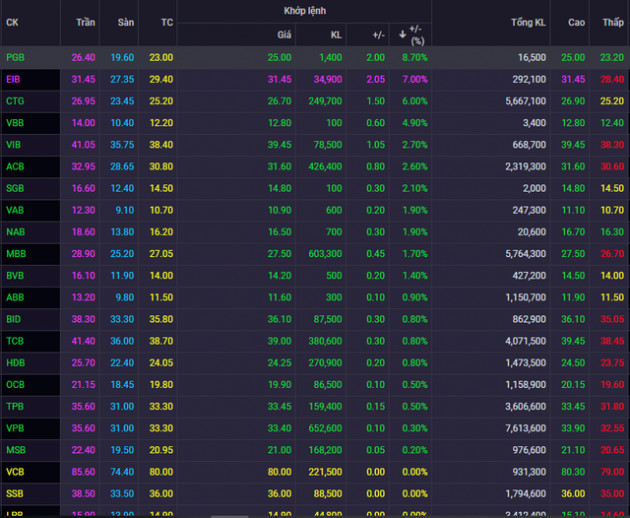Select the NAB stock symbol
Viewport: 630px width, 518px height.
coord(15,232)
